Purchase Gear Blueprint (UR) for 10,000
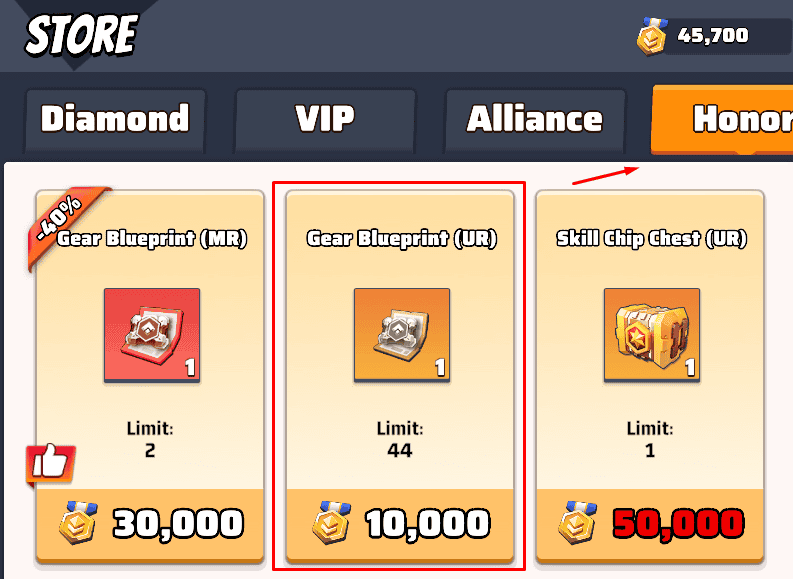Viewport: 793px width, 579px height. coord(400,524)
